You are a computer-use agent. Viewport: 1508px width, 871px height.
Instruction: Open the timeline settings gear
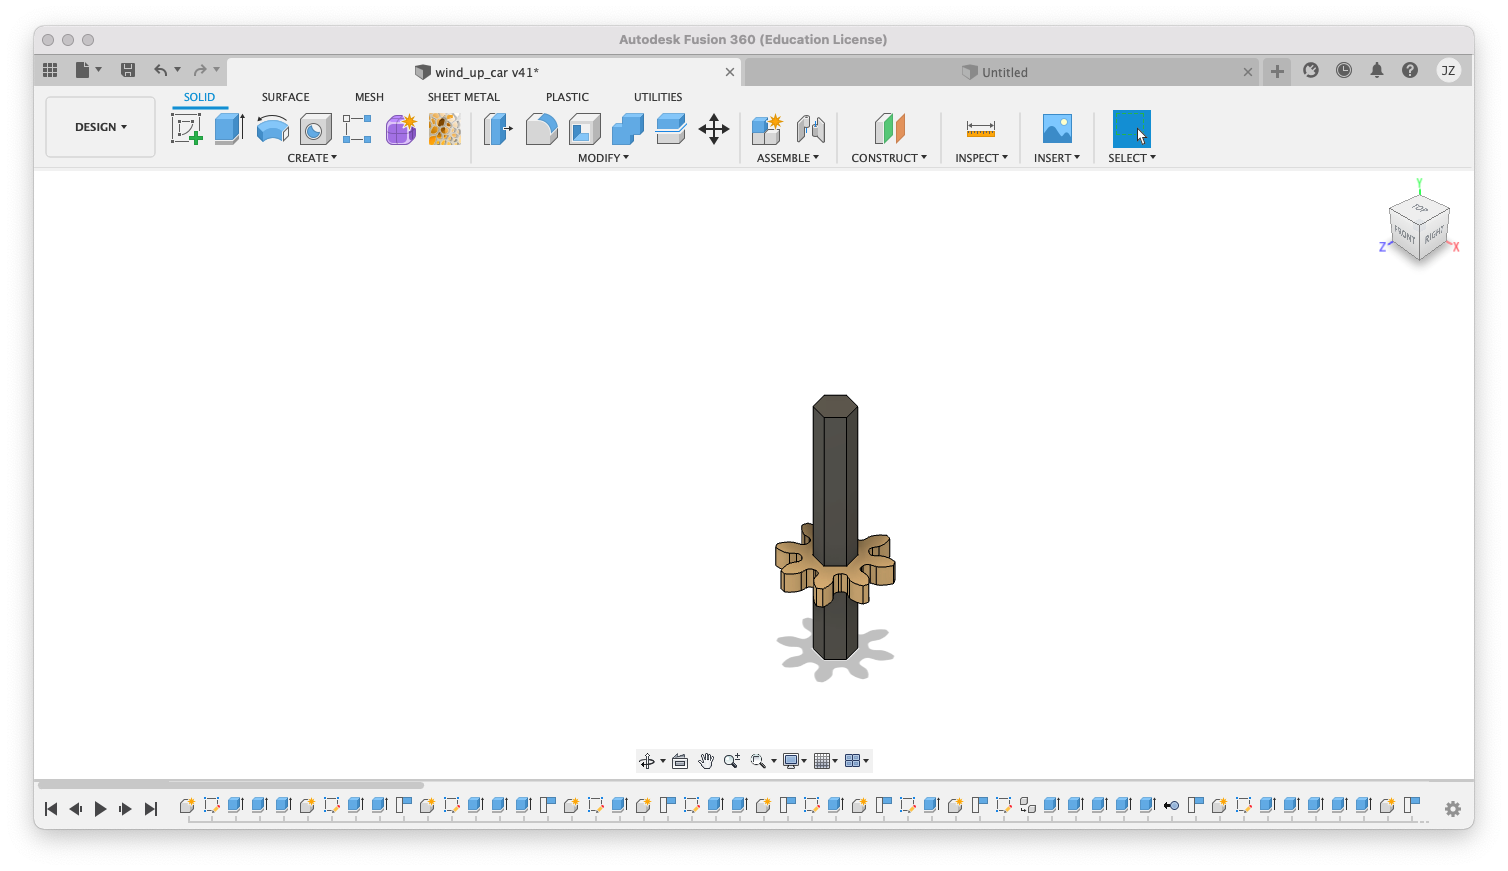(1453, 809)
